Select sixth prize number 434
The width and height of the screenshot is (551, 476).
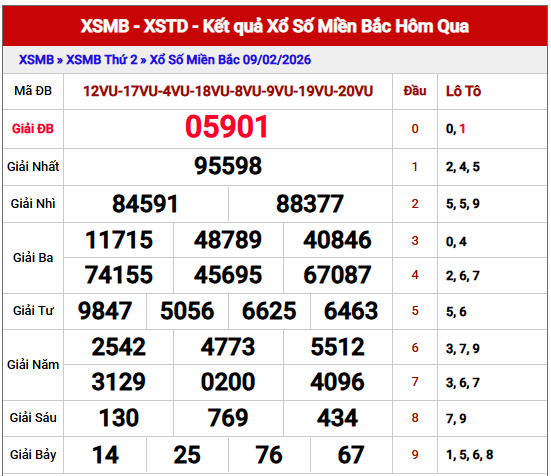click(x=338, y=418)
